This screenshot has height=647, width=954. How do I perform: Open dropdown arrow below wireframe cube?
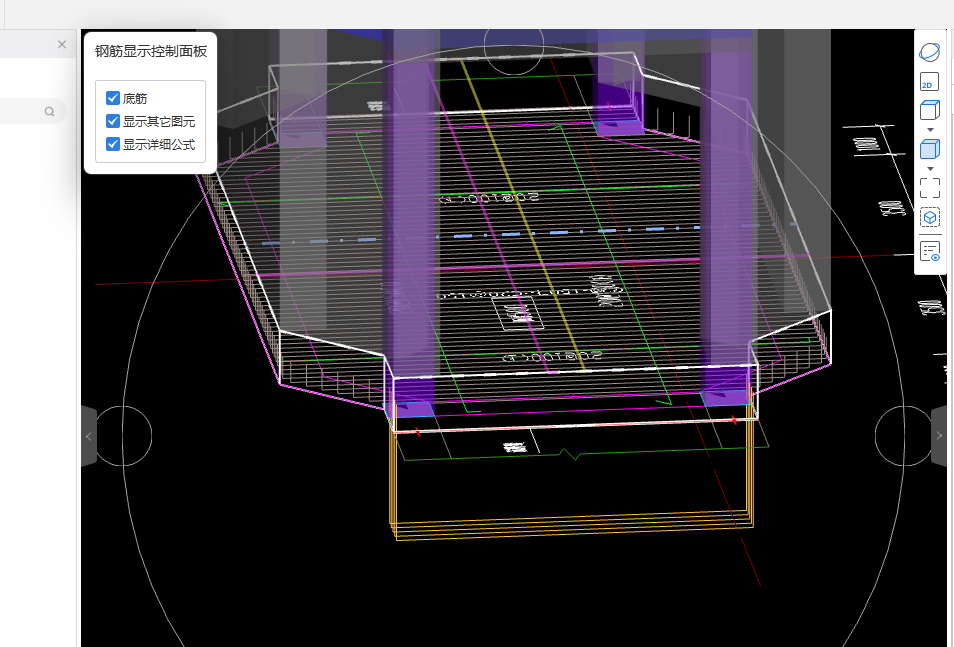[930, 130]
